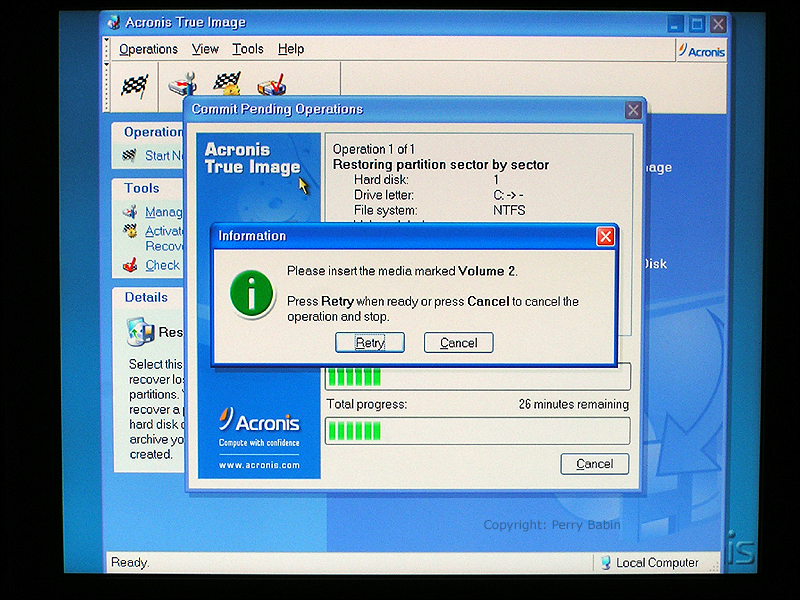
Task: Open the Tools menu
Action: [248, 49]
